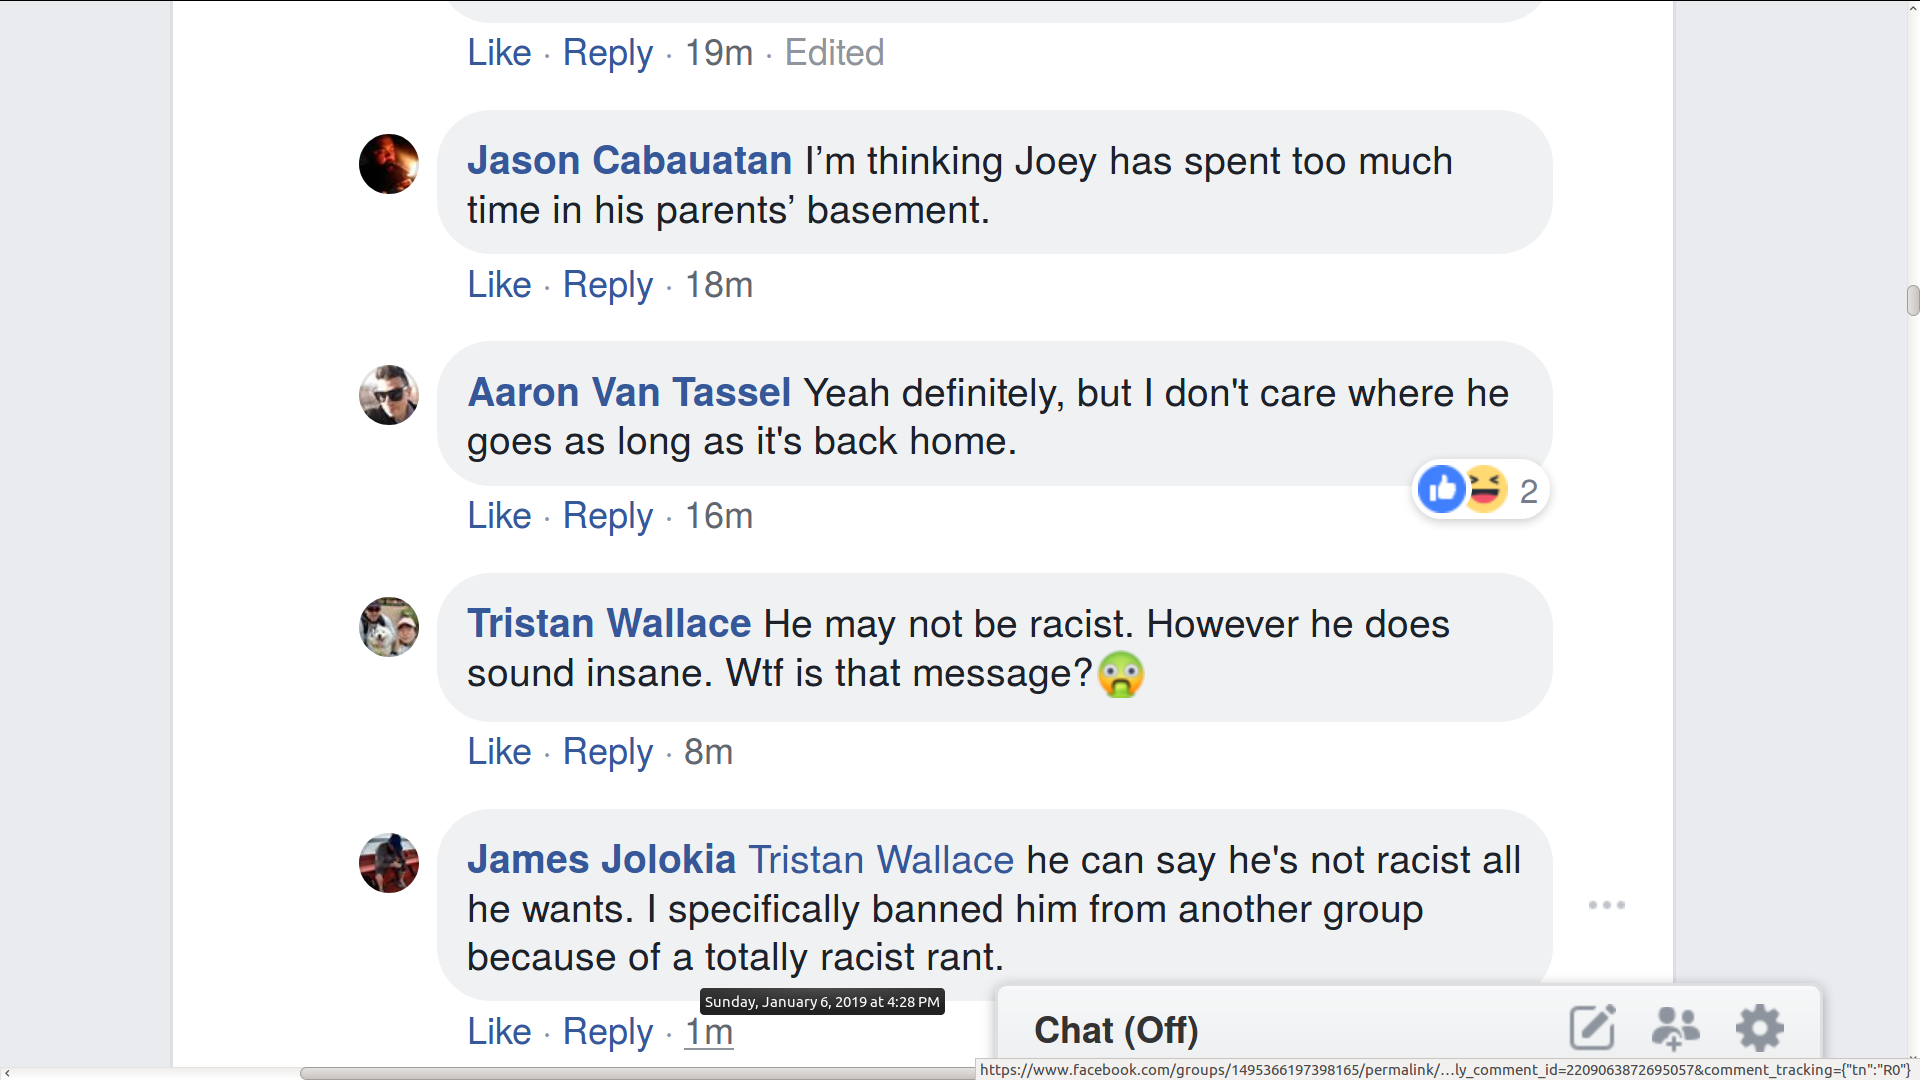
Task: Expand the Chat (Off) panel
Action: pos(1116,1030)
